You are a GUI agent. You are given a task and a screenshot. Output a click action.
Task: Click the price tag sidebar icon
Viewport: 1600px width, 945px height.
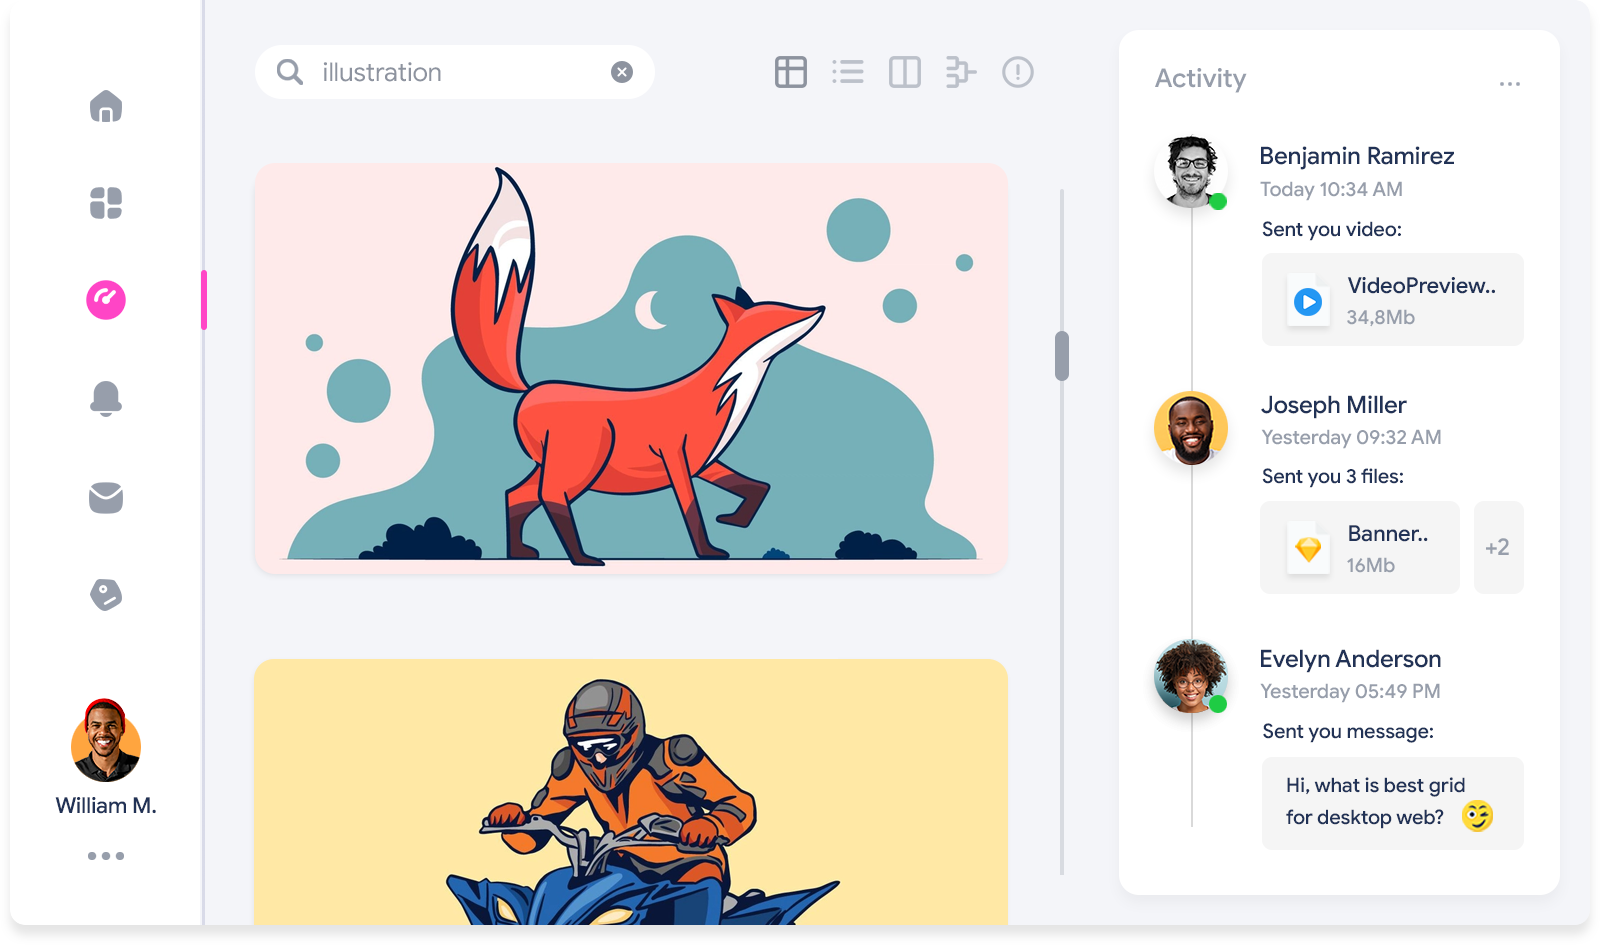point(106,595)
